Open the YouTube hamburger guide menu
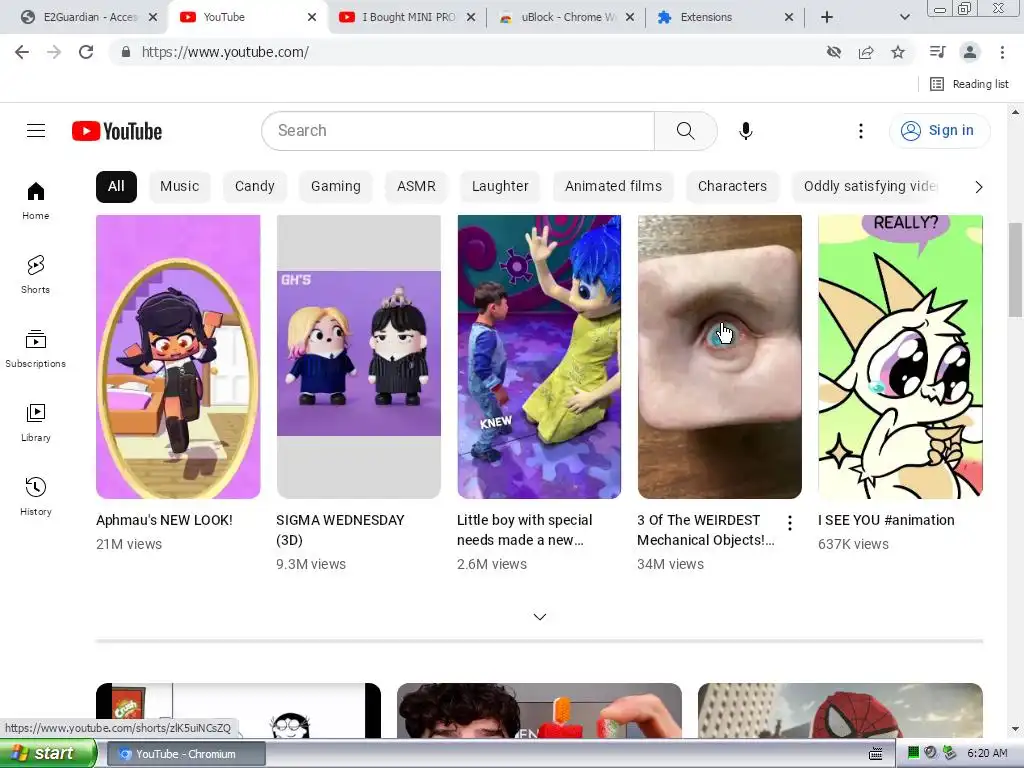This screenshot has height=768, width=1024. (x=36, y=131)
